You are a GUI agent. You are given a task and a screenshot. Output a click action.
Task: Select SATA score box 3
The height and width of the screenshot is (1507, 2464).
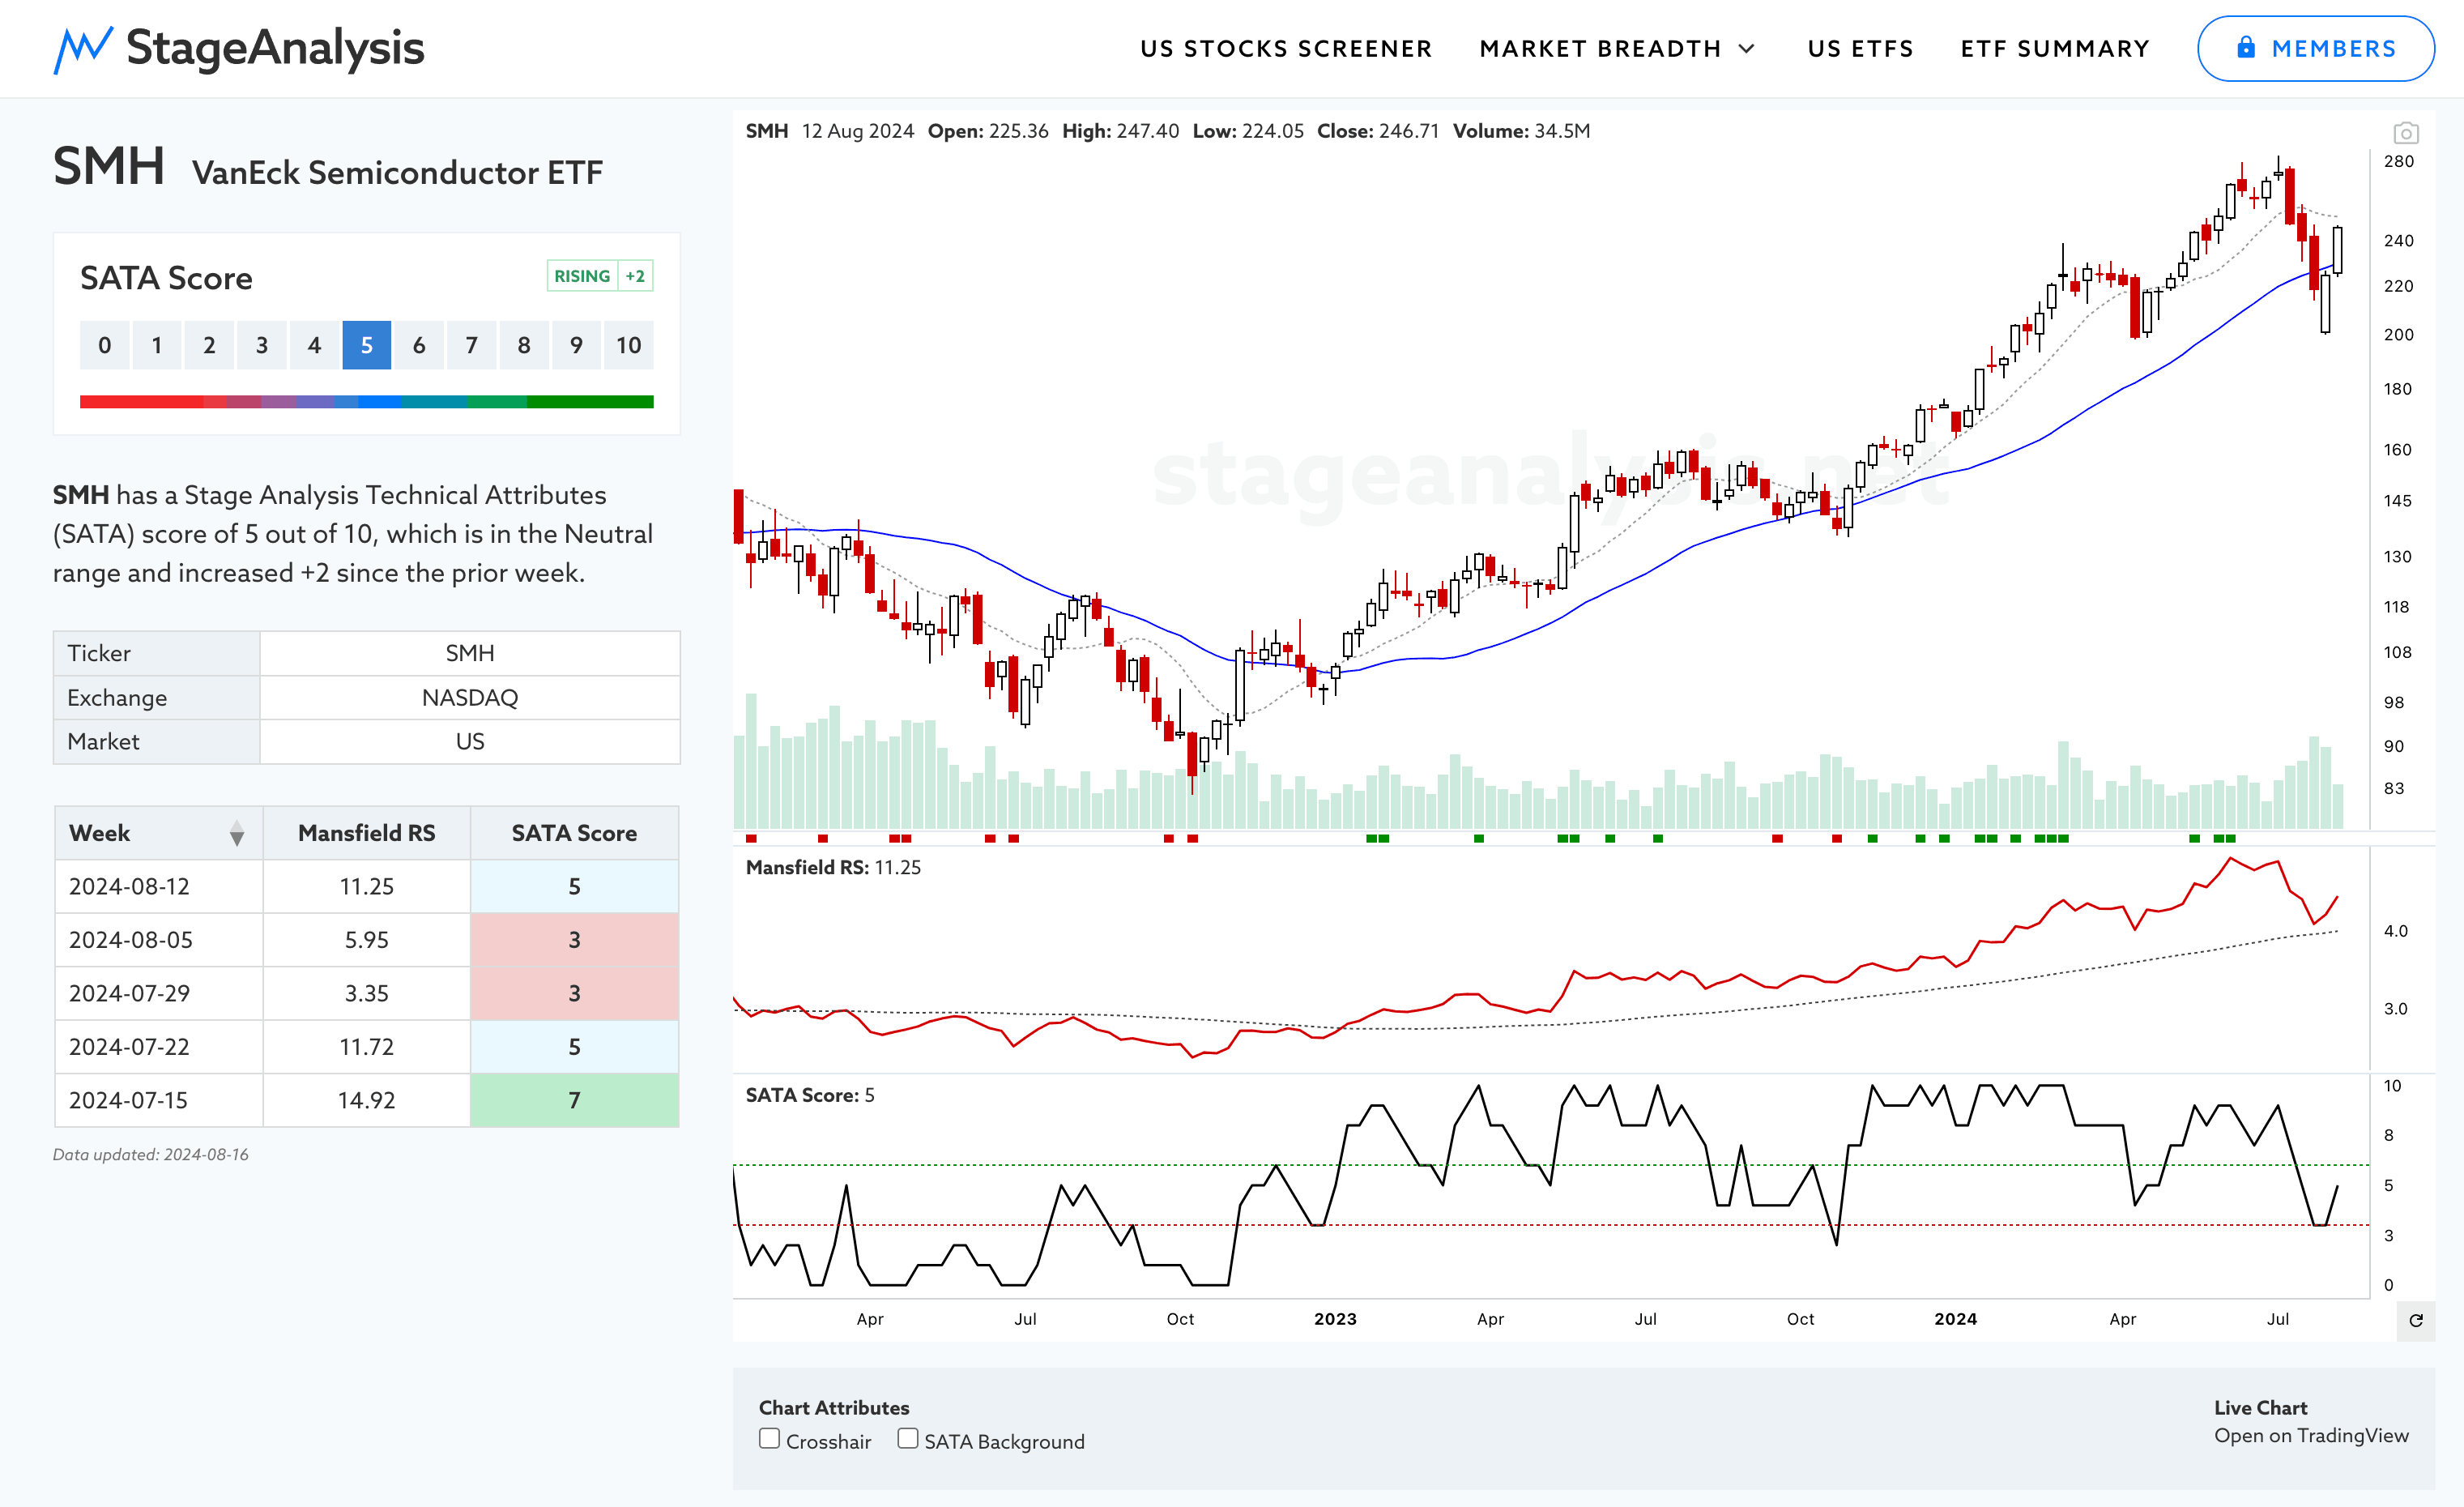pyautogui.click(x=262, y=345)
